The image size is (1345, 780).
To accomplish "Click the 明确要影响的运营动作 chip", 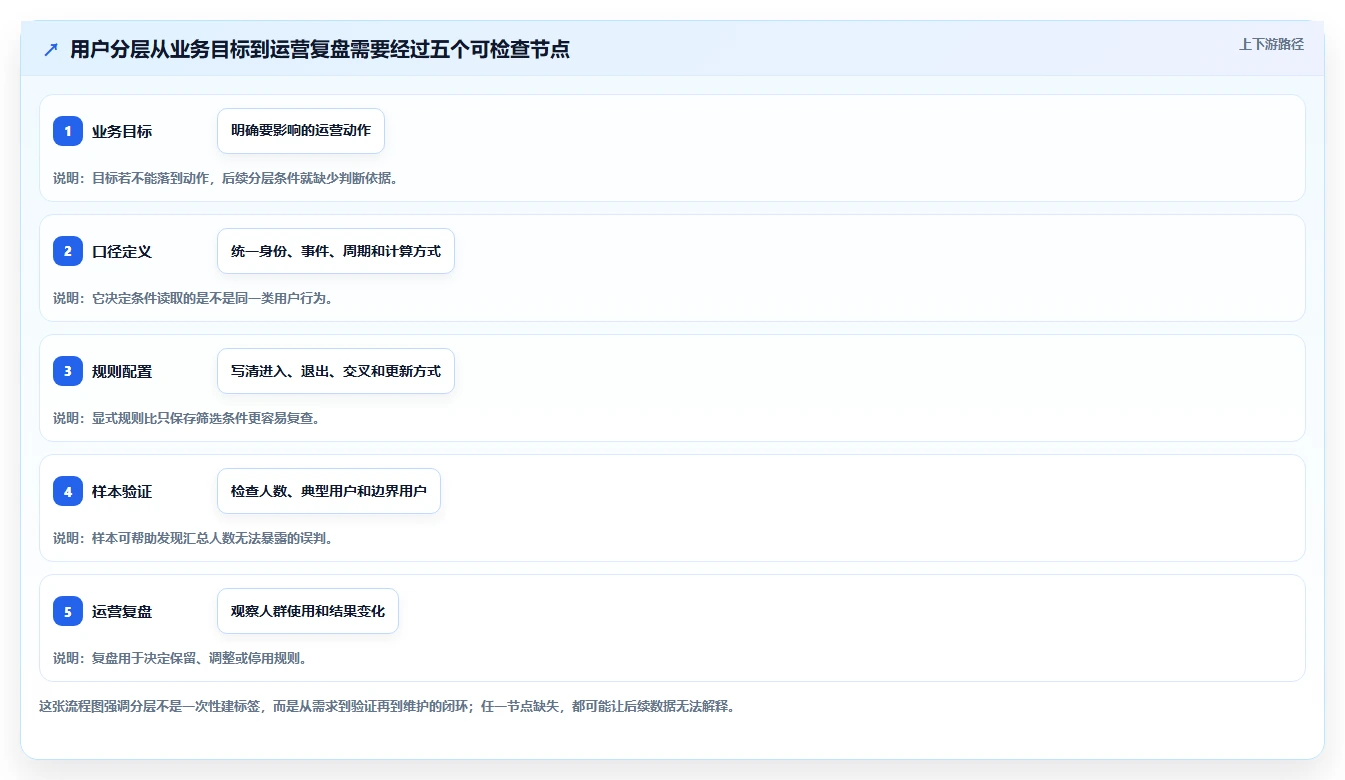I will pyautogui.click(x=301, y=131).
